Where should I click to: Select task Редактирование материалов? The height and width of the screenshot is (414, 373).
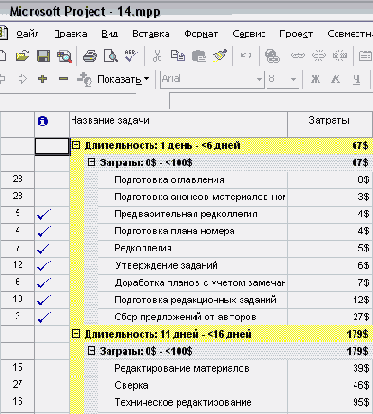(182, 368)
